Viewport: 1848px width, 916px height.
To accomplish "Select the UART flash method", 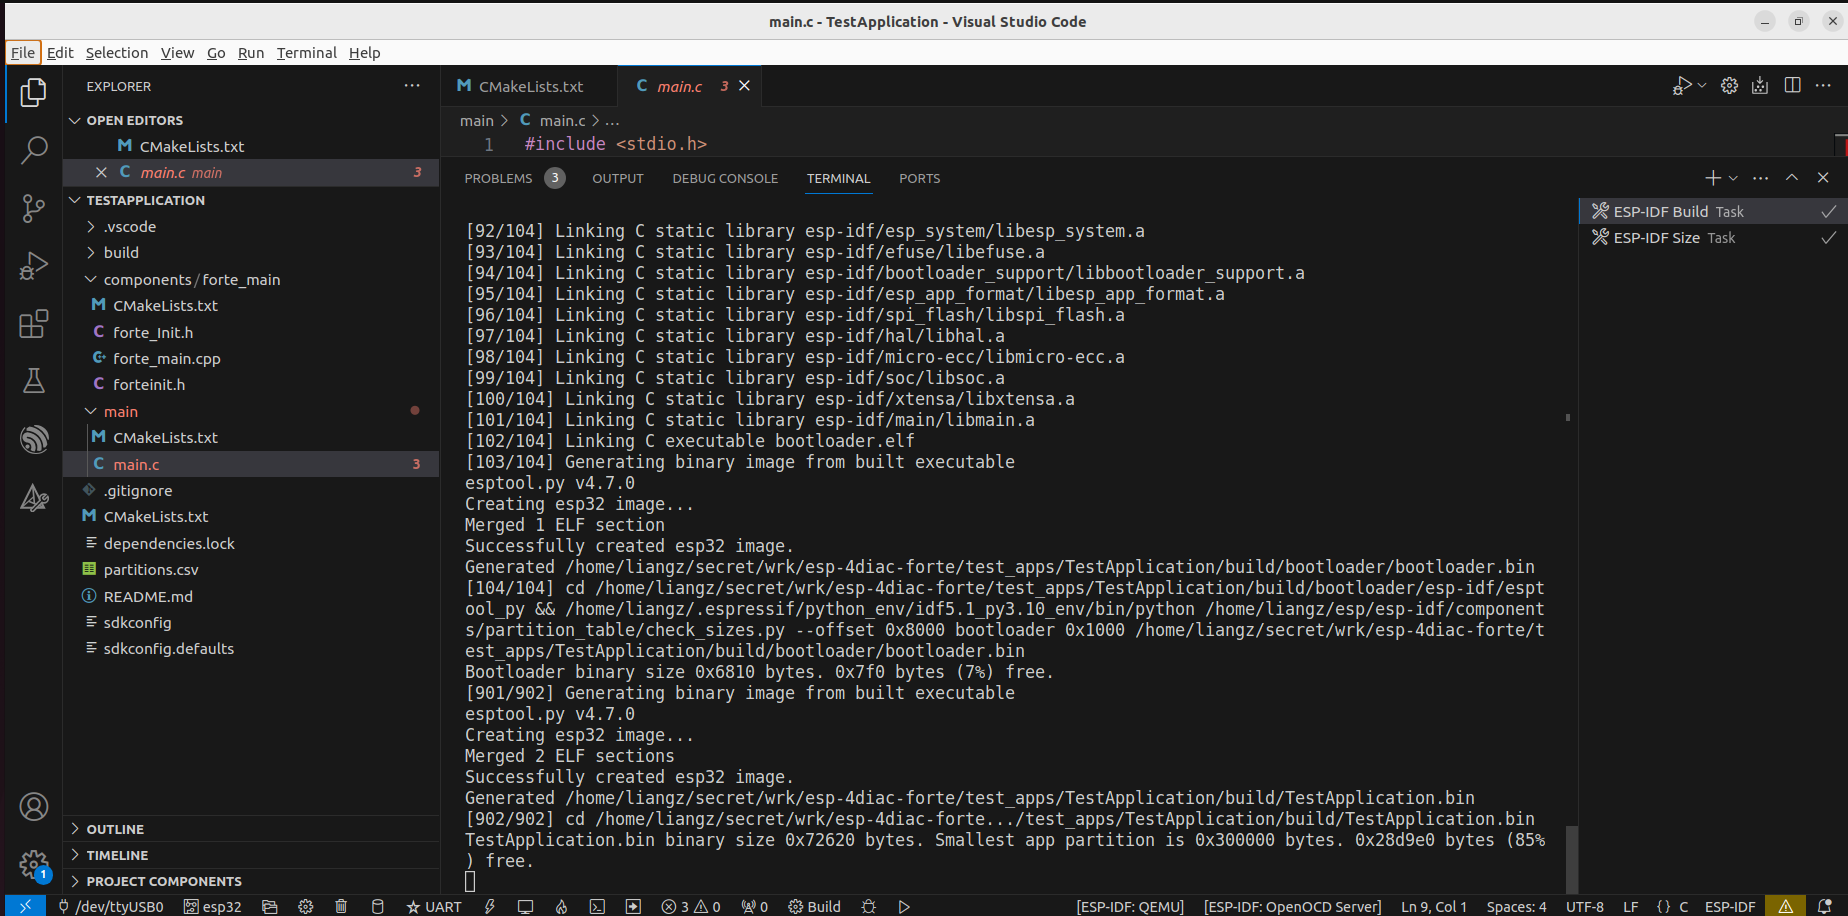I will (x=434, y=906).
